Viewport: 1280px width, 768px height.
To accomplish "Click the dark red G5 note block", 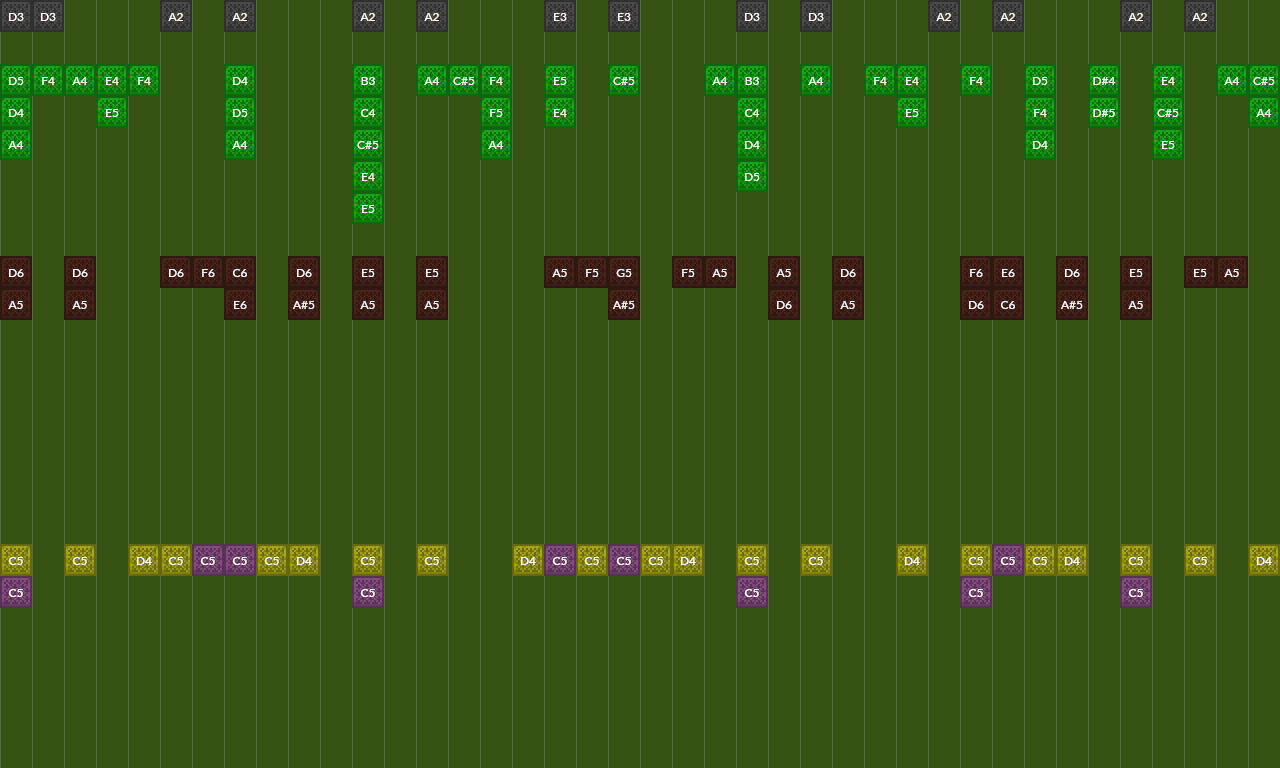I will (x=624, y=272).
